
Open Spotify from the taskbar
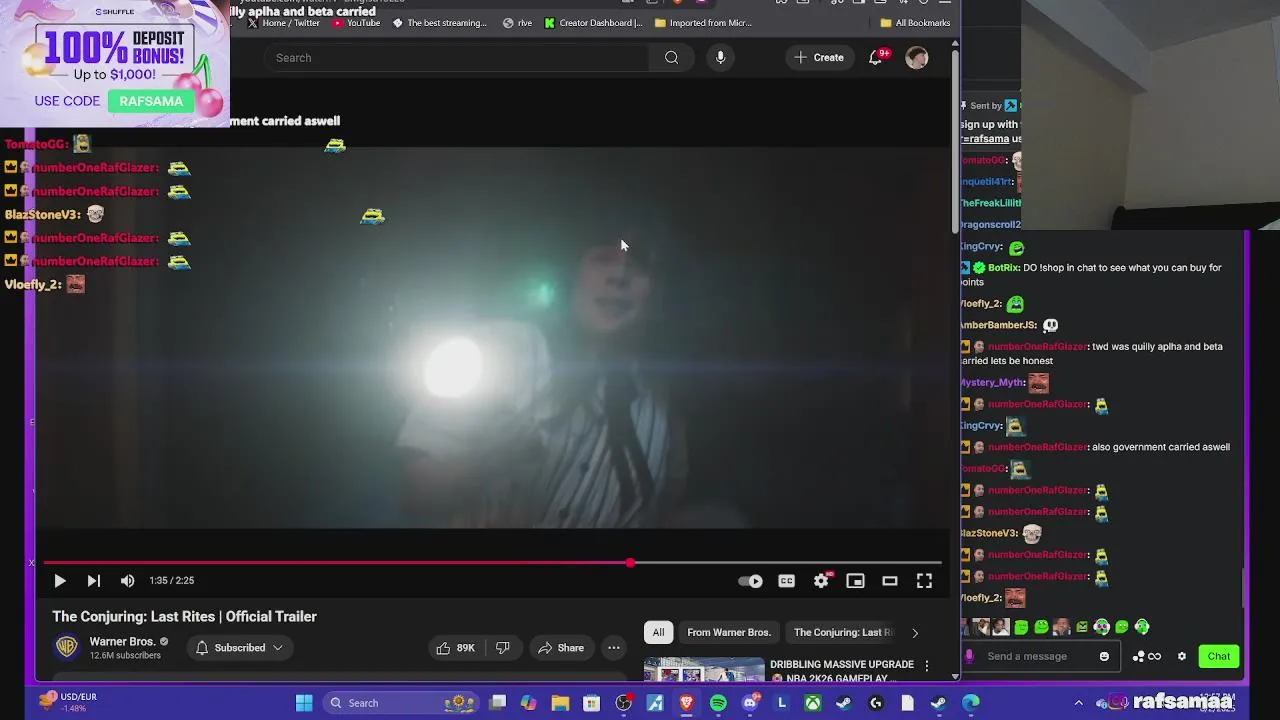(x=718, y=703)
